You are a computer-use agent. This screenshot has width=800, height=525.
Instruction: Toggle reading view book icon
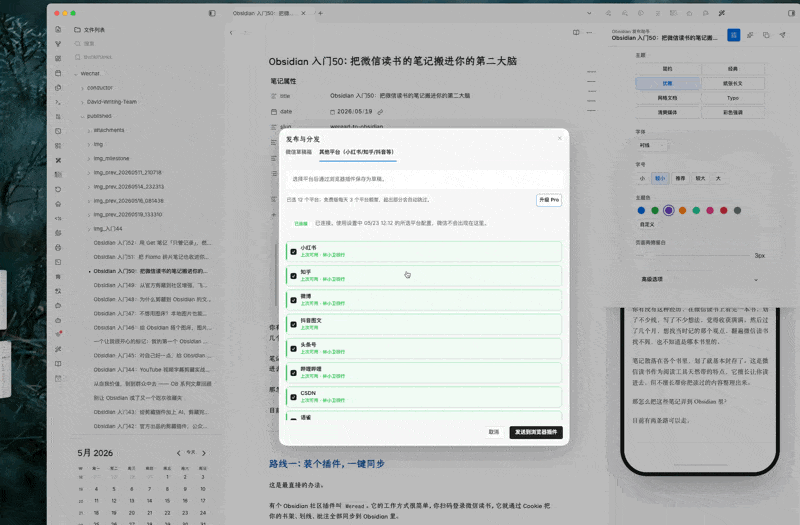(576, 33)
